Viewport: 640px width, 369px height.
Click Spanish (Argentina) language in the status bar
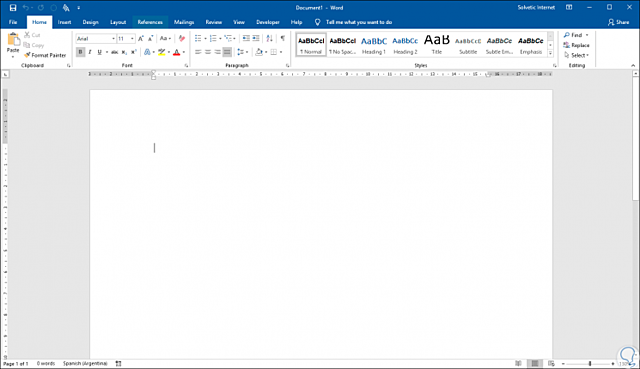(85, 363)
